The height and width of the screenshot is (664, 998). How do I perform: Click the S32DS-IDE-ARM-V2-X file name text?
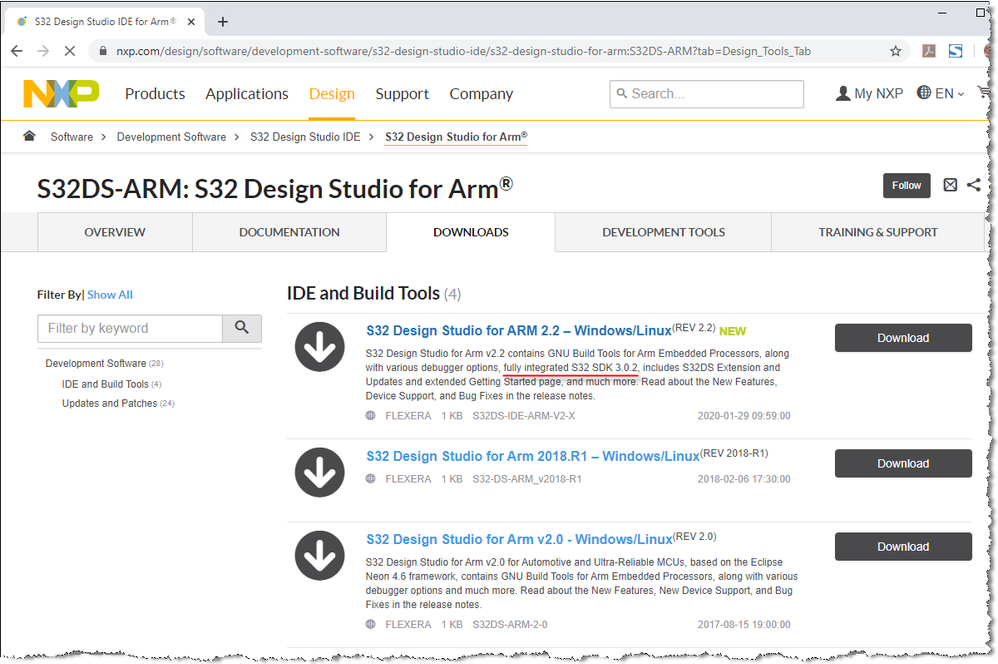pyautogui.click(x=523, y=416)
